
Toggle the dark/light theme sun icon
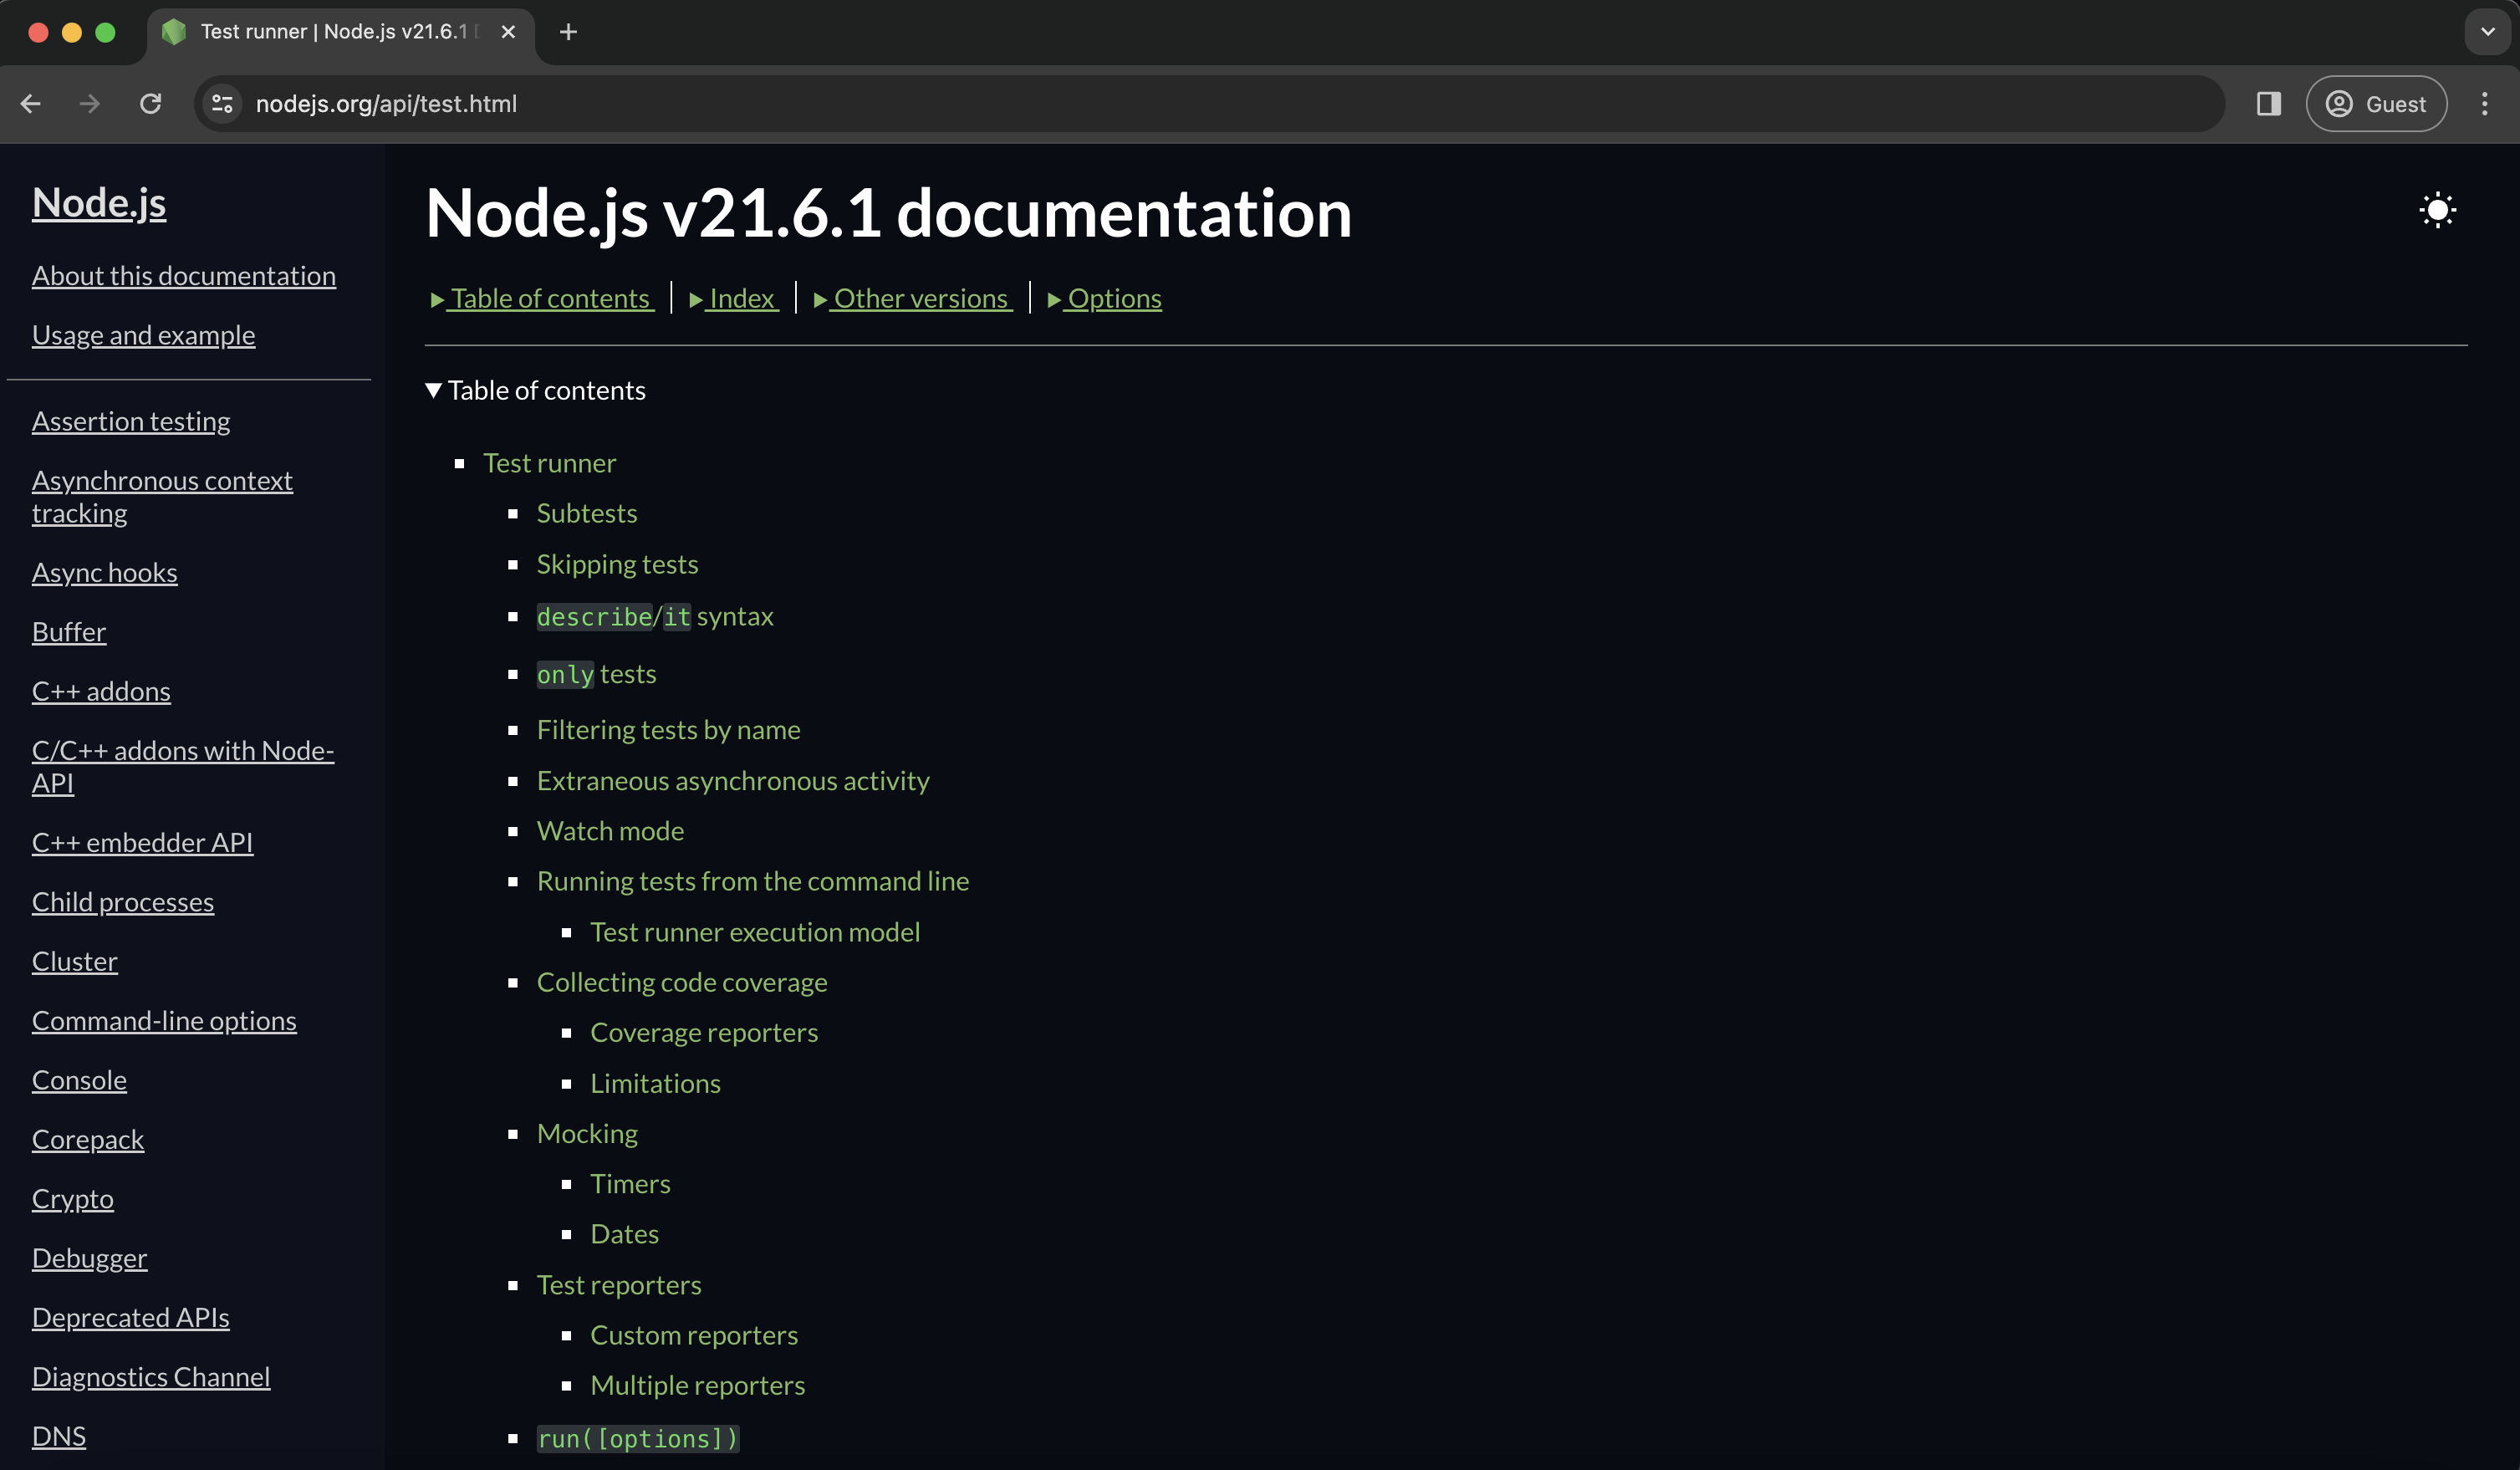coord(2437,211)
